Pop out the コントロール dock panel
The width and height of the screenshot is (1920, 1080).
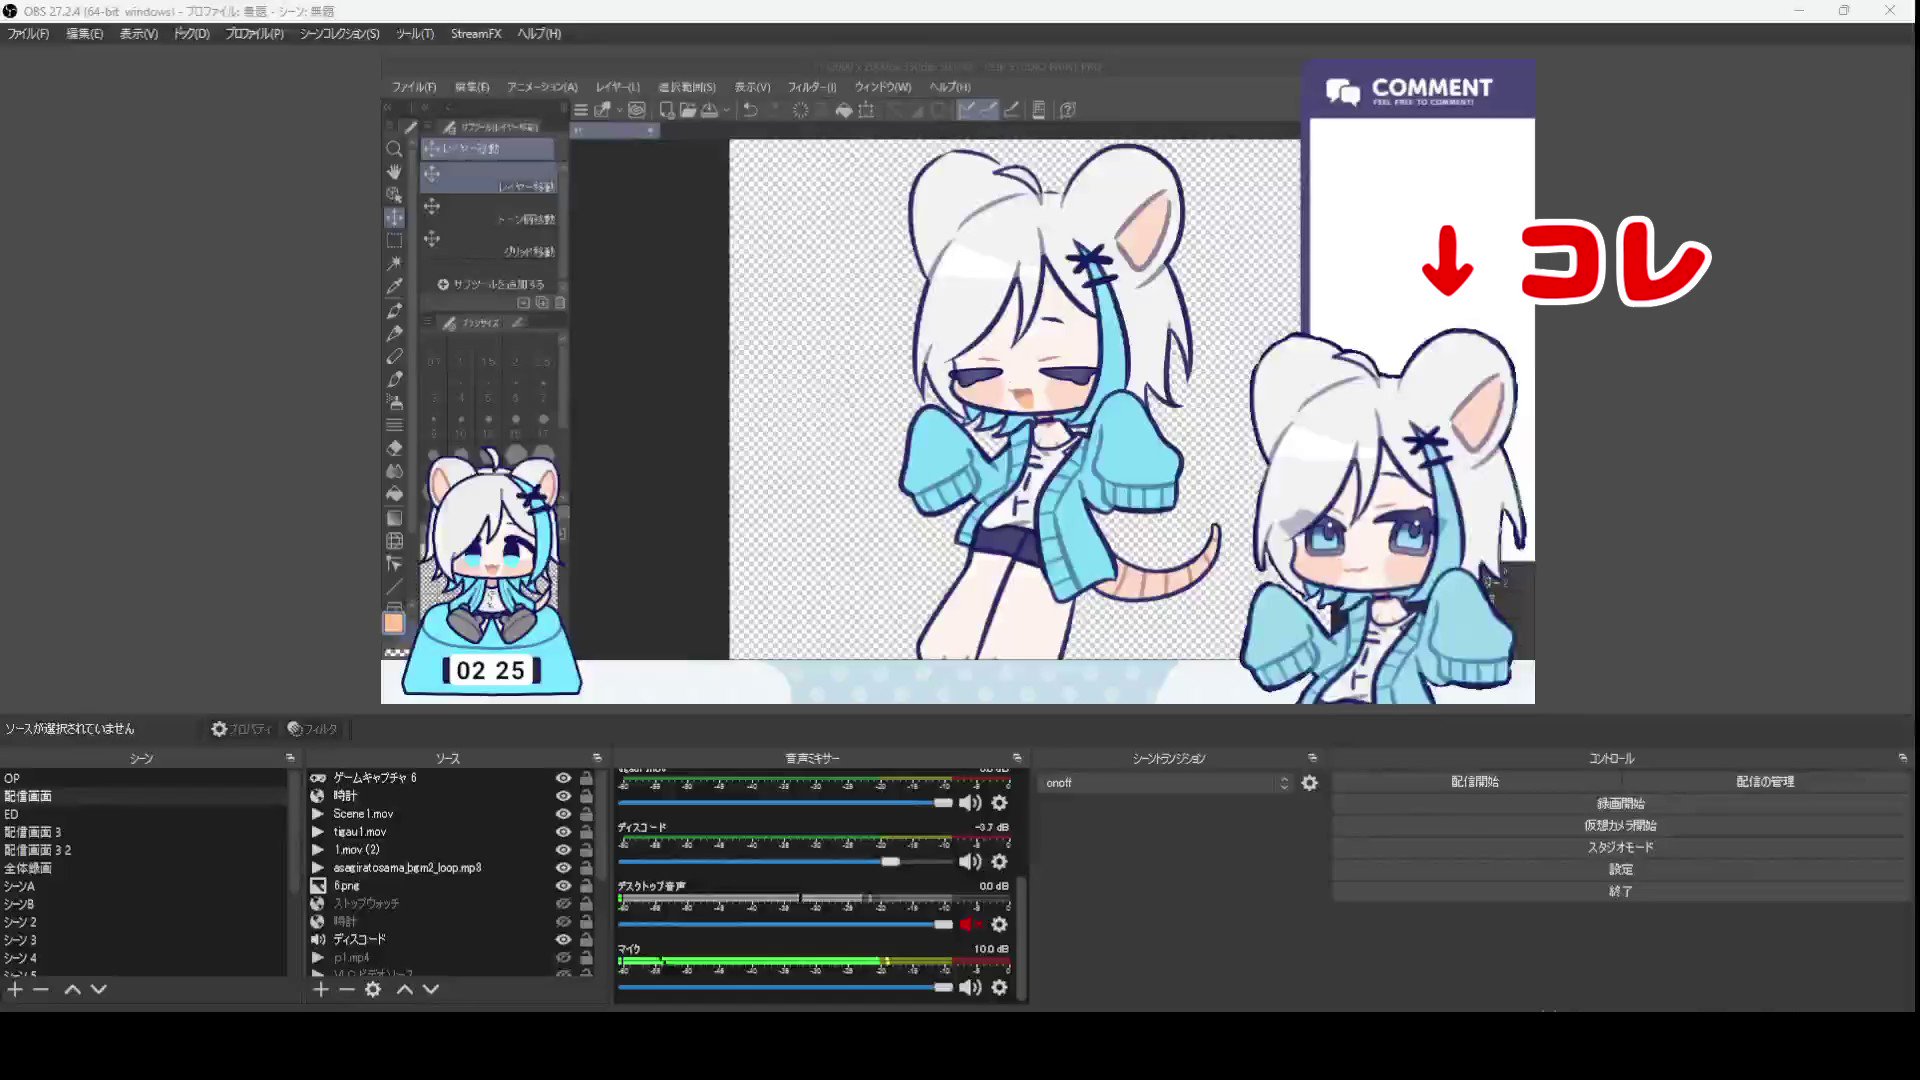click(1902, 758)
